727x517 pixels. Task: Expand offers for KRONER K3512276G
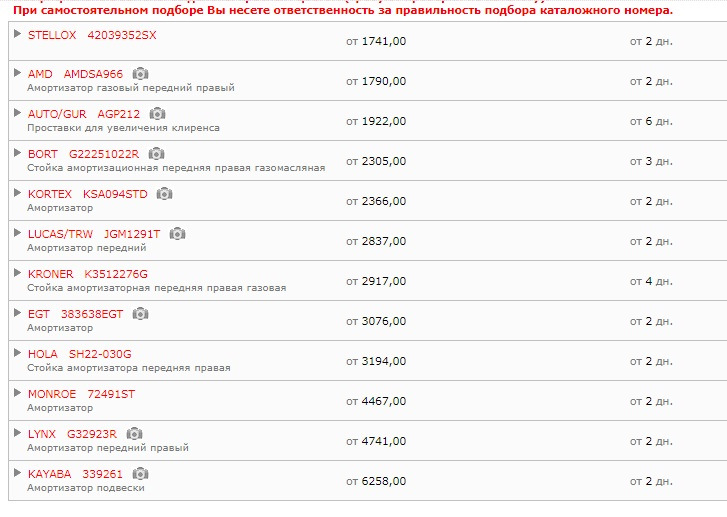pos(18,273)
